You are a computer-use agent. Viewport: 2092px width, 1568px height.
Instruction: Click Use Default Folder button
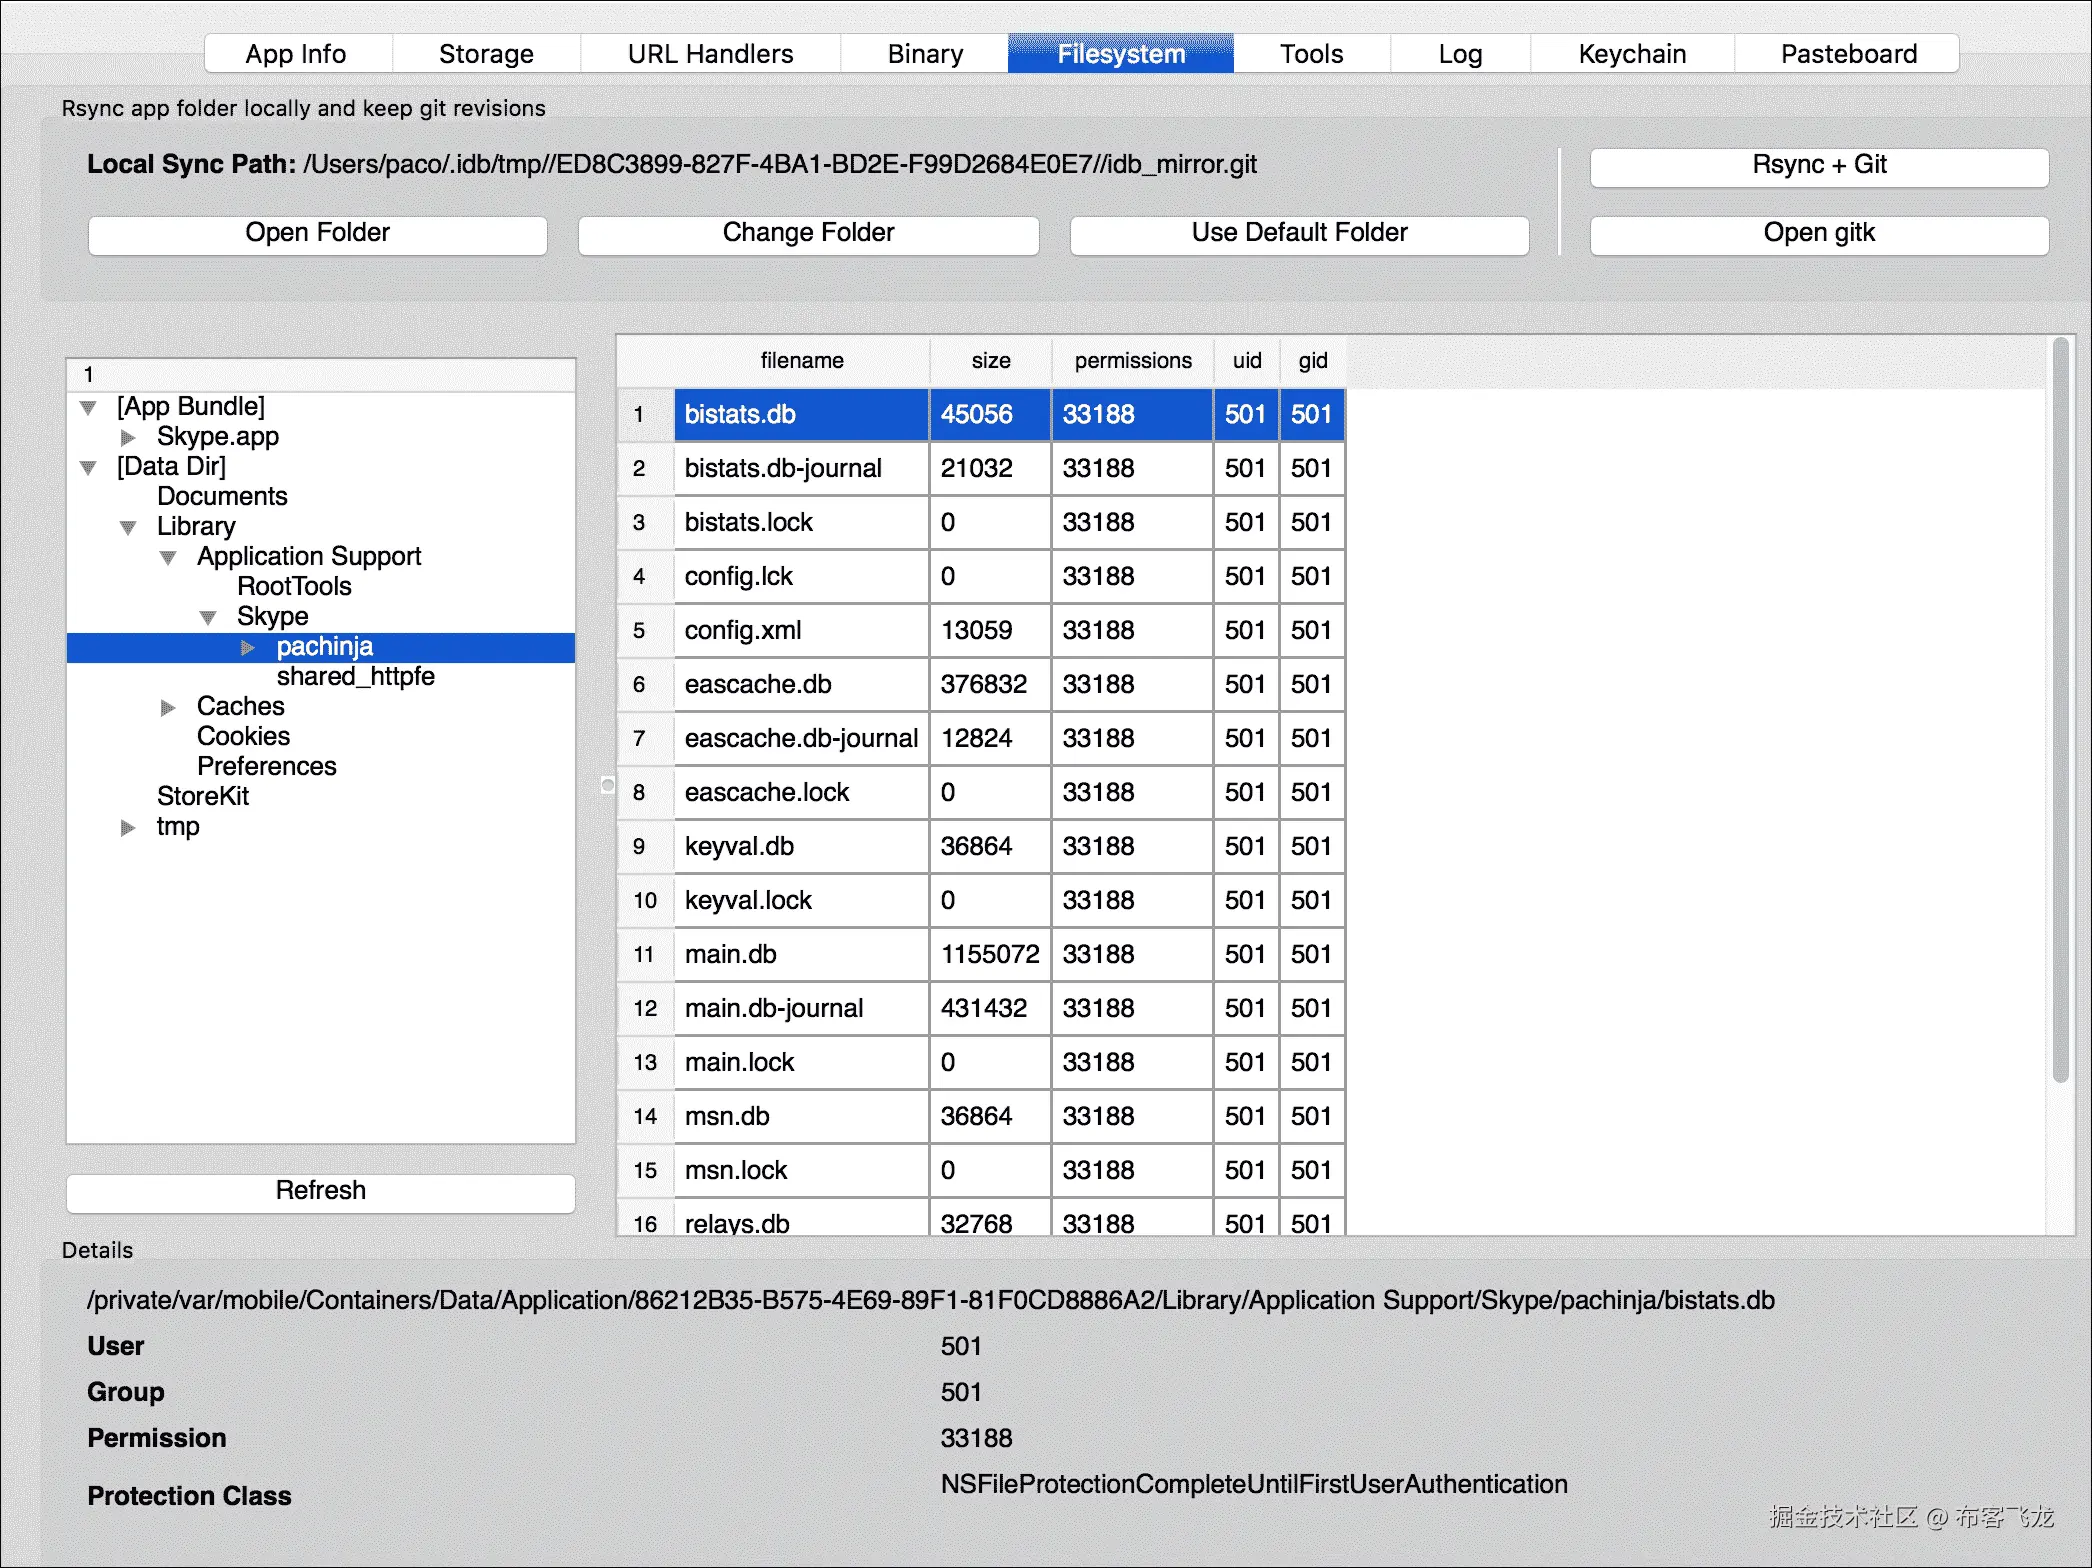pos(1299,234)
